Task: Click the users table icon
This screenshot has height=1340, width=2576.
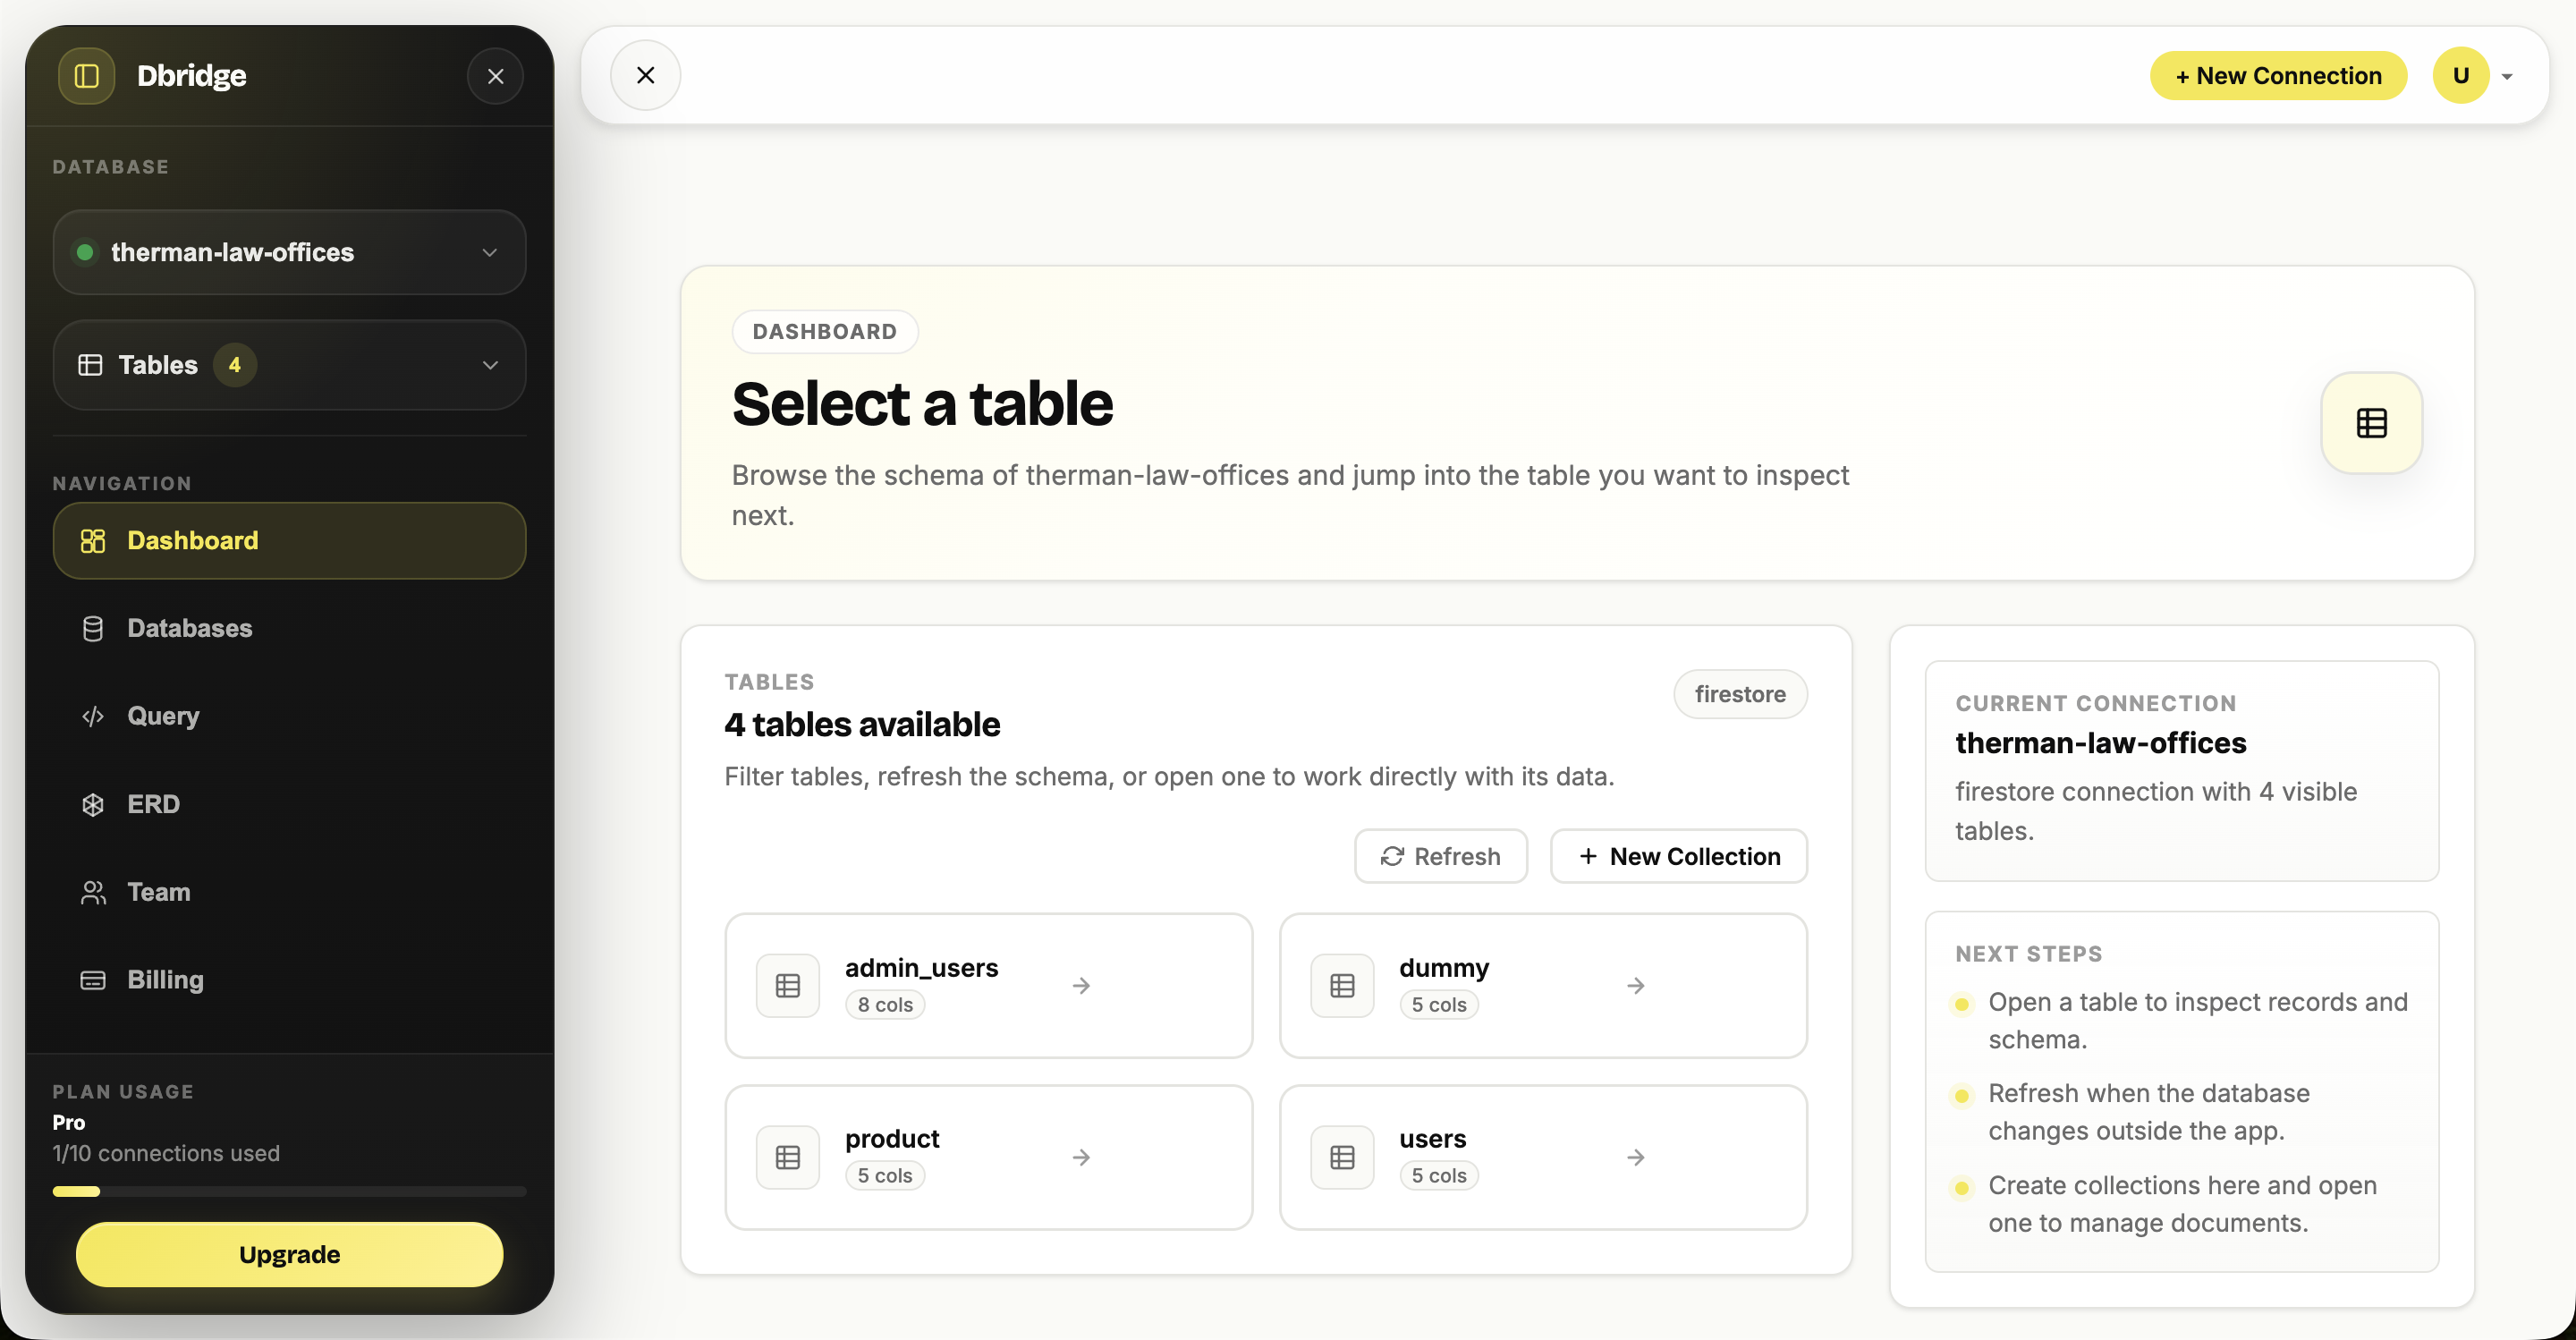Action: tap(1342, 1157)
